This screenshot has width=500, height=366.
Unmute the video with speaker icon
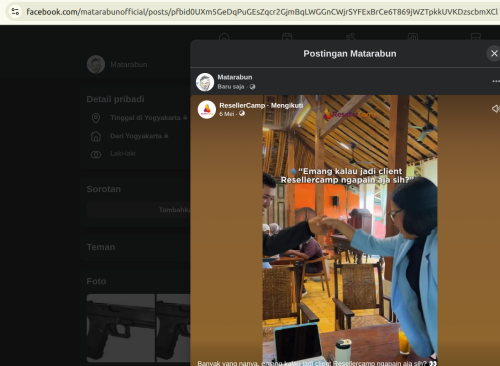pos(496,109)
